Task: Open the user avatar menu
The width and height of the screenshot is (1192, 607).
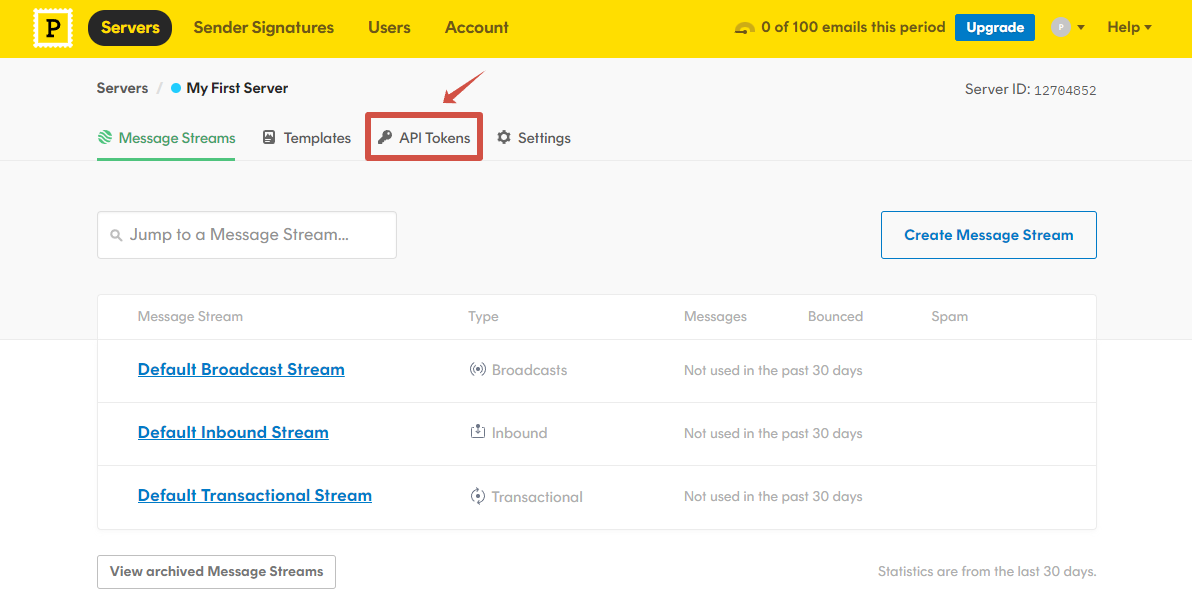Action: 1067,28
